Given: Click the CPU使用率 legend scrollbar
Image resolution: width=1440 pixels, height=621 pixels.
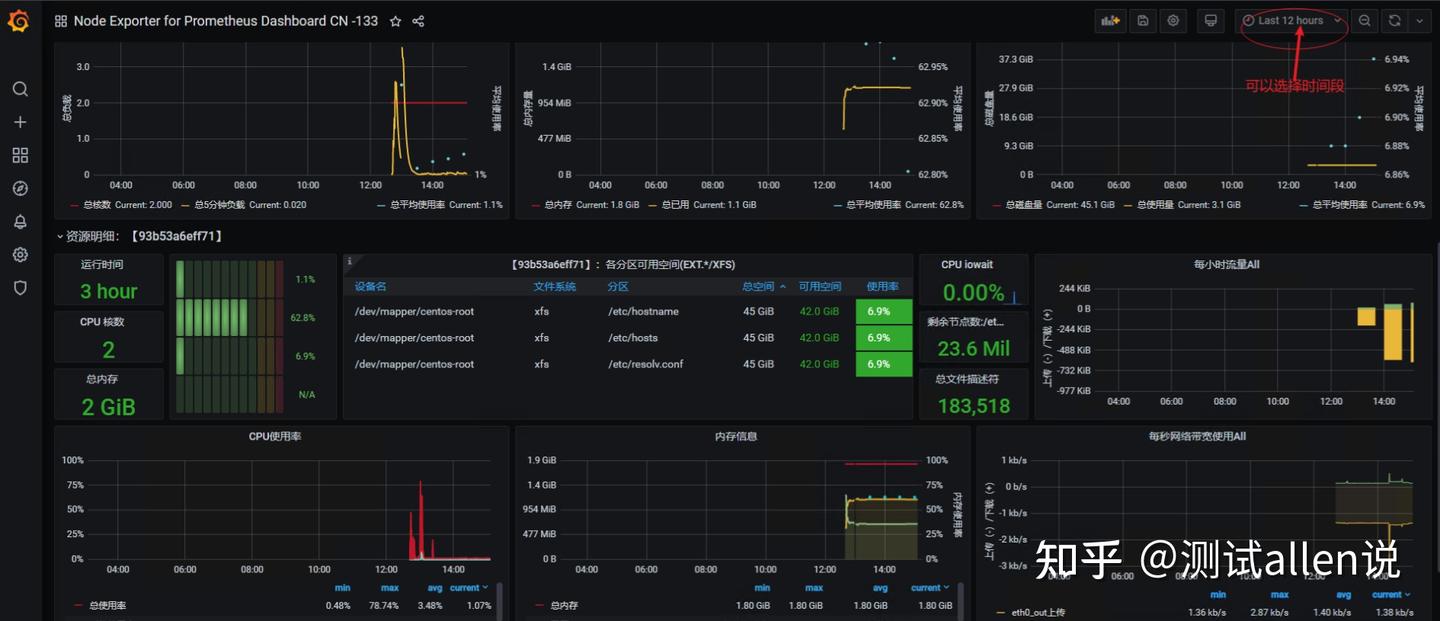Looking at the screenshot, I should pyautogui.click(x=500, y=600).
